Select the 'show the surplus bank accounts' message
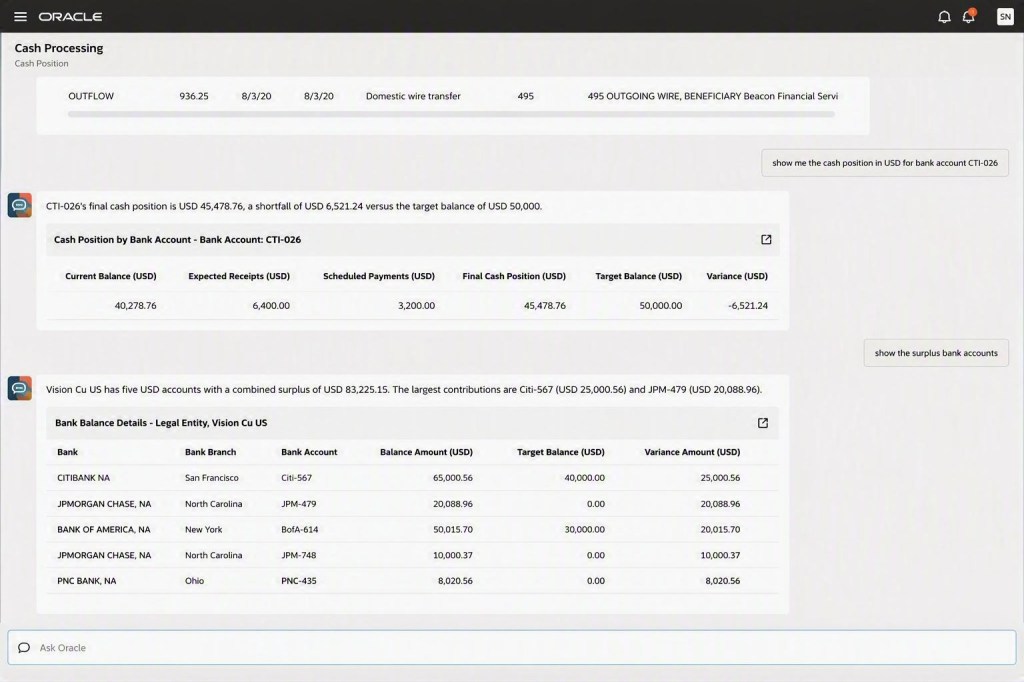The height and width of the screenshot is (682, 1024). (936, 353)
